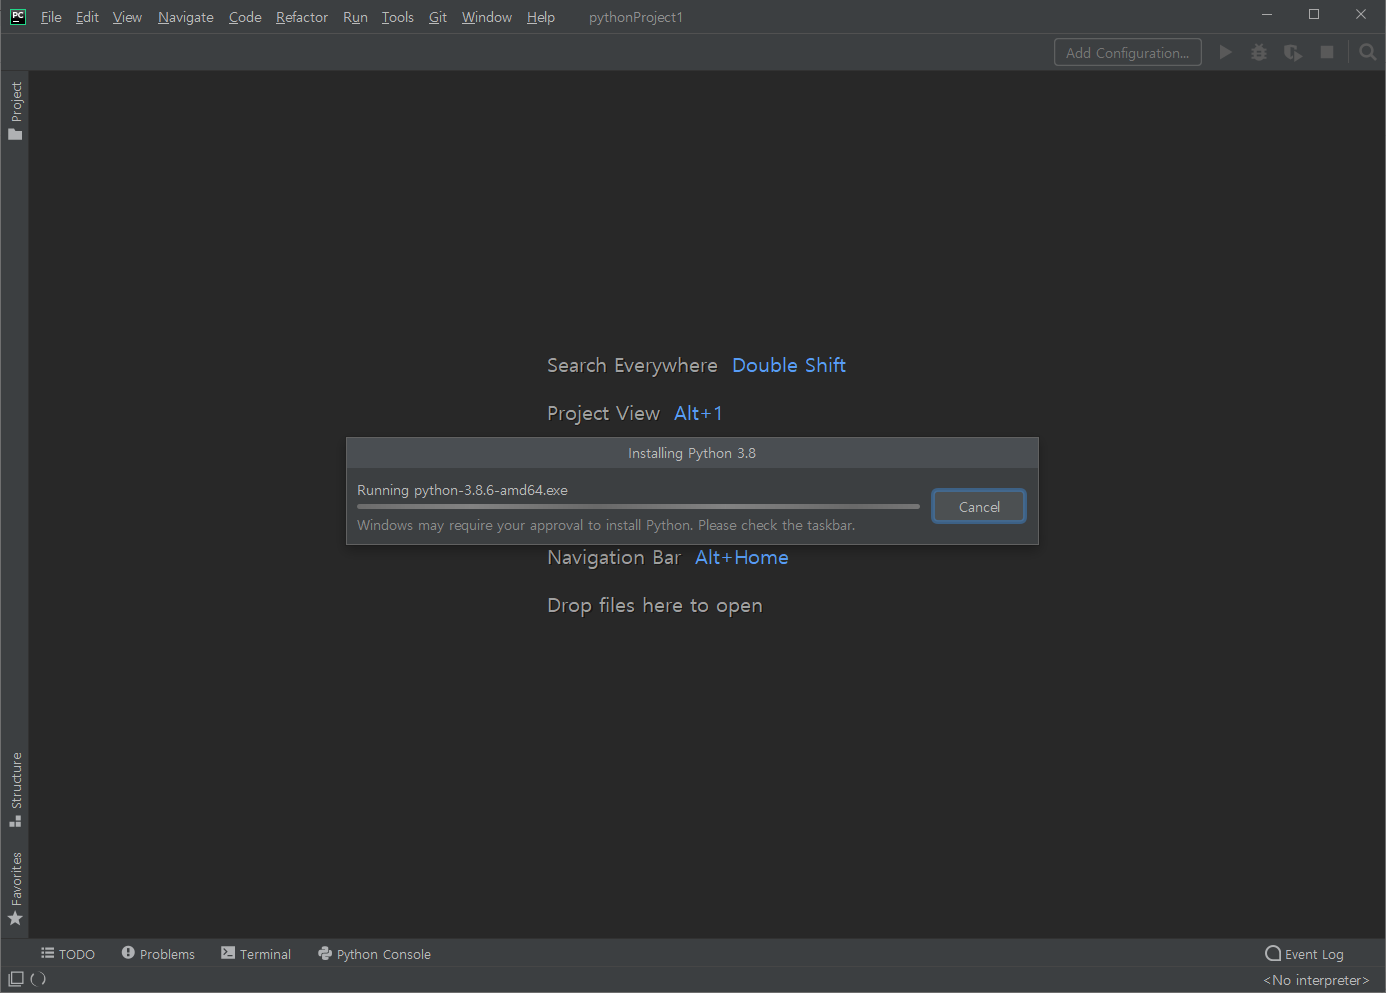Click the Search Everywhere magnifier icon
Screen dimensions: 1386x993
[1368, 52]
